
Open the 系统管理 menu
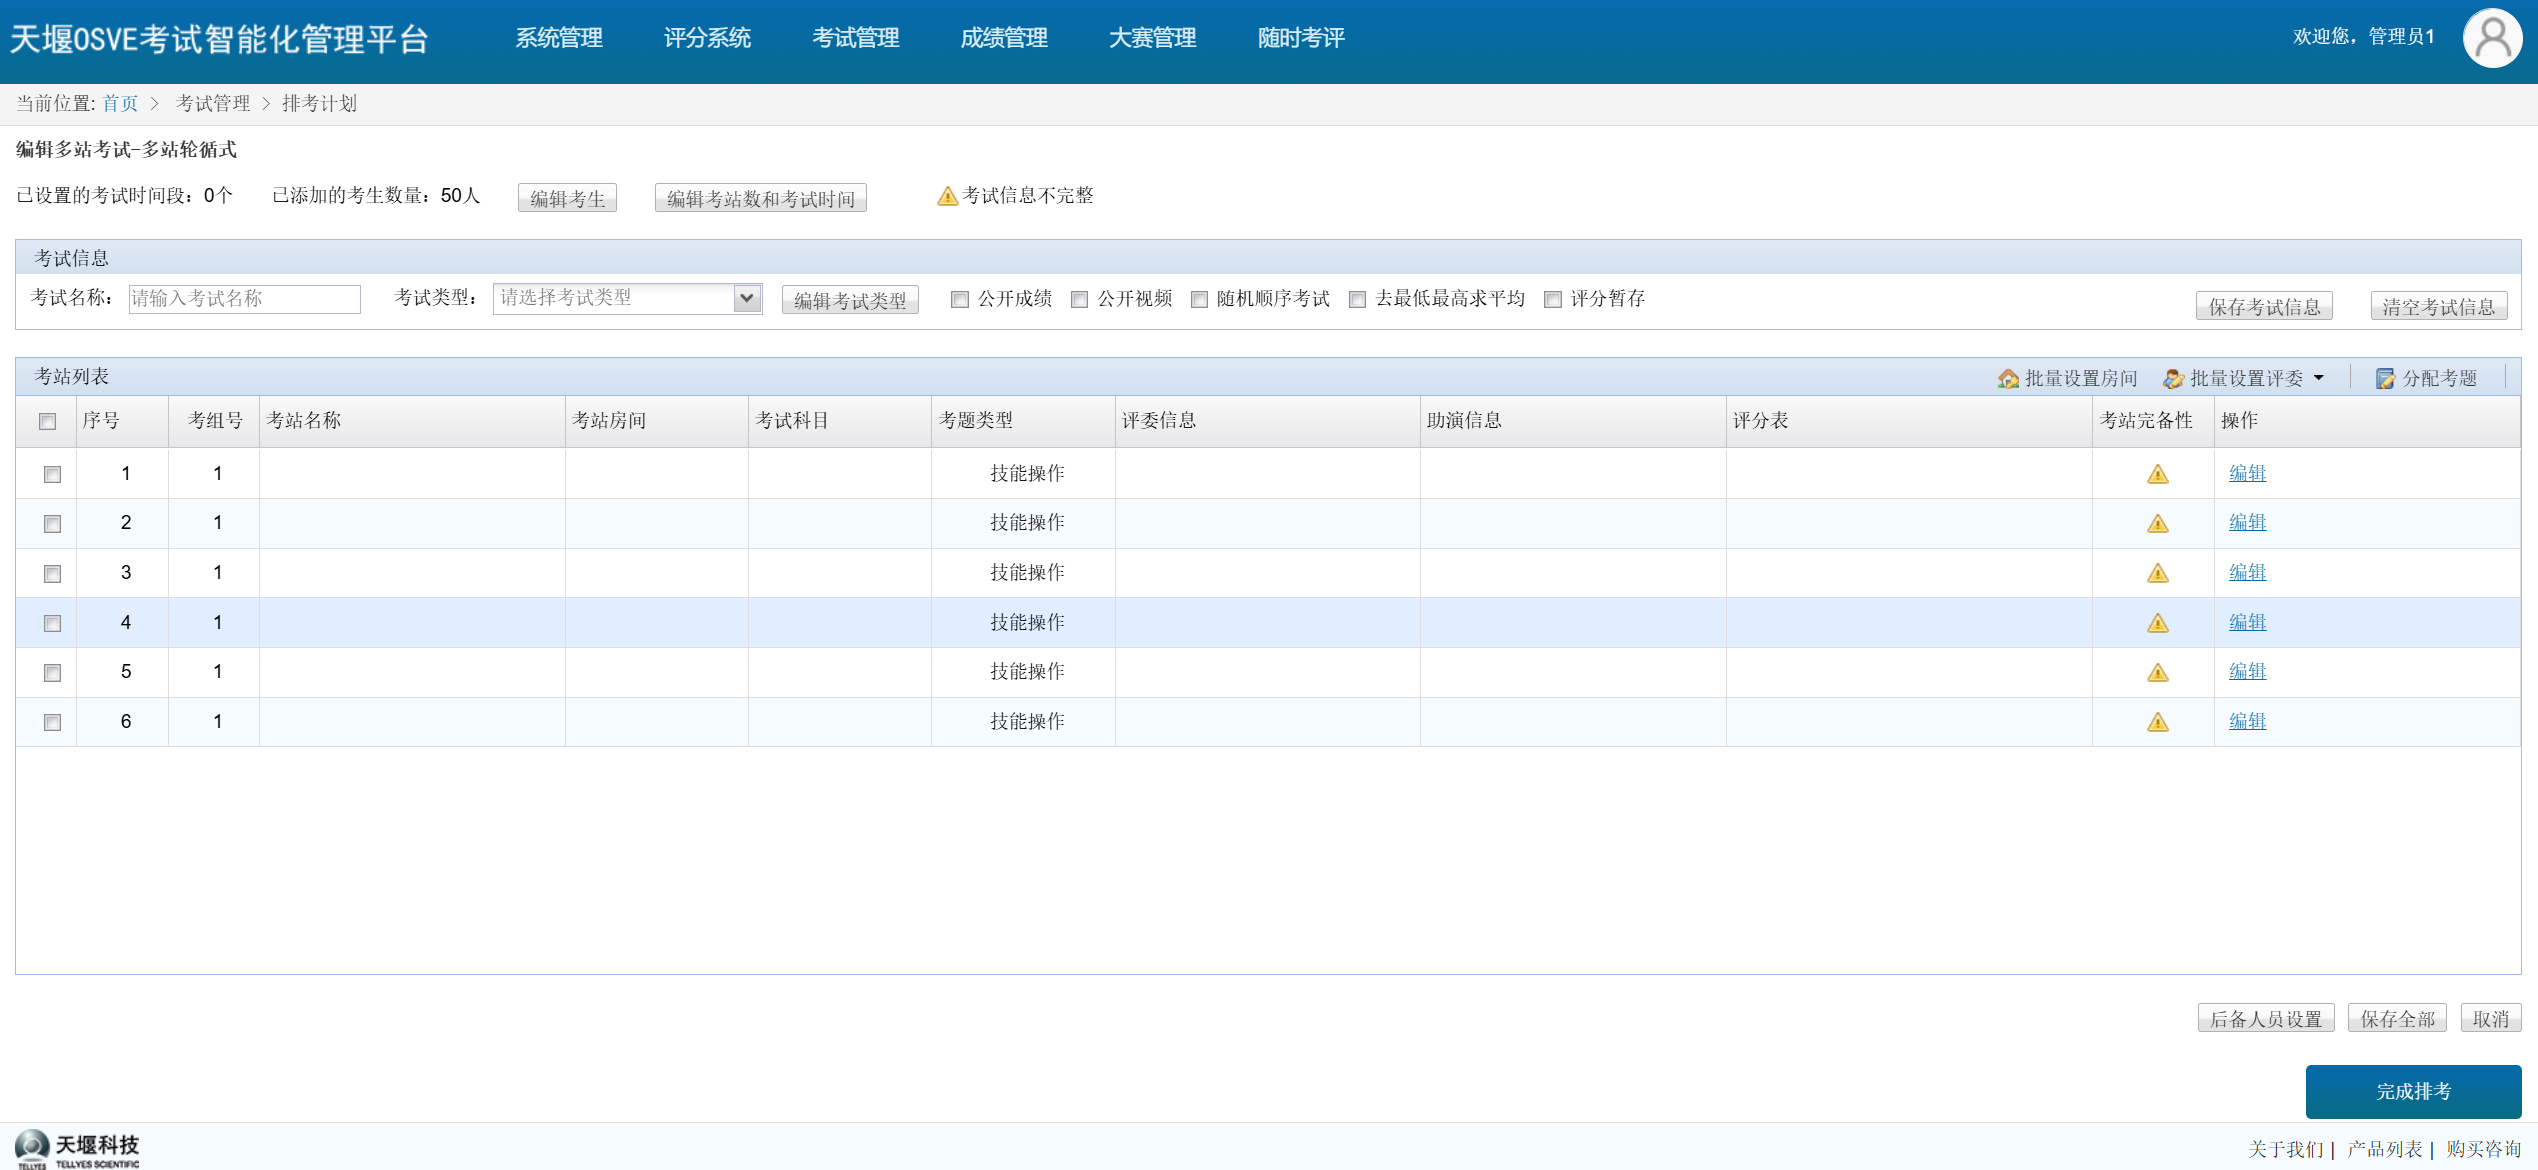click(x=559, y=38)
